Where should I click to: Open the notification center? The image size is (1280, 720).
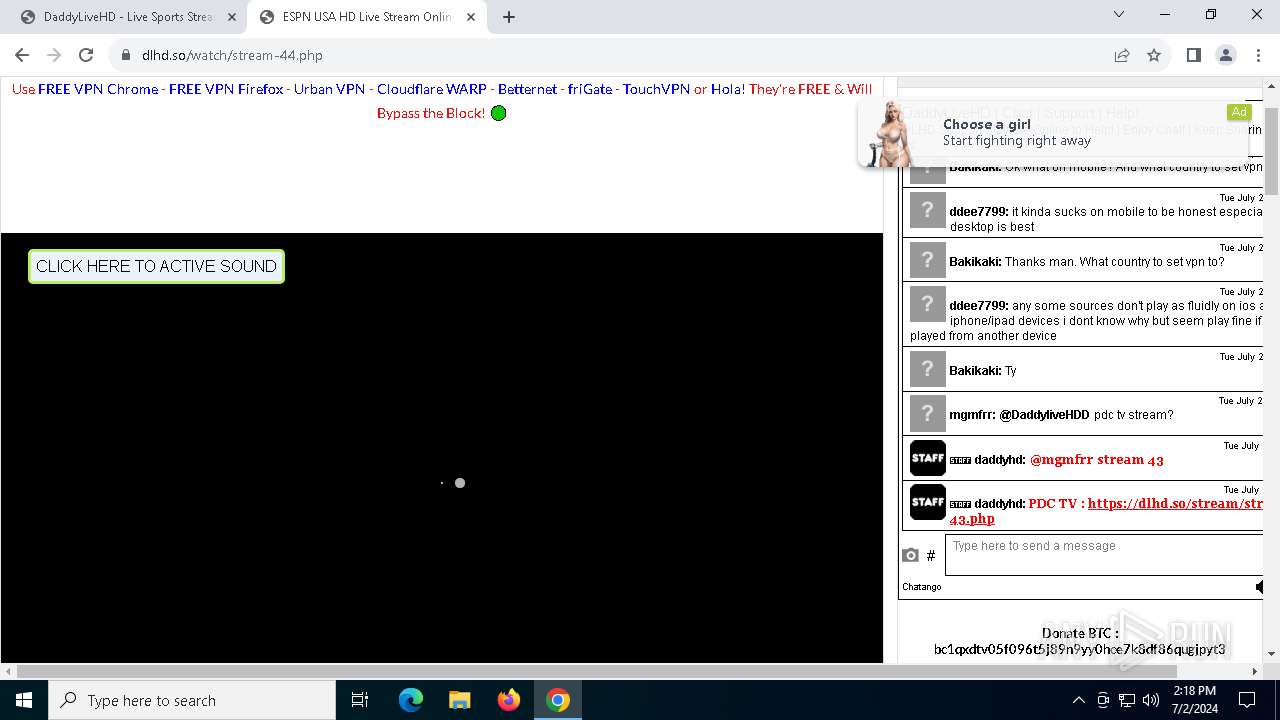(1247, 700)
